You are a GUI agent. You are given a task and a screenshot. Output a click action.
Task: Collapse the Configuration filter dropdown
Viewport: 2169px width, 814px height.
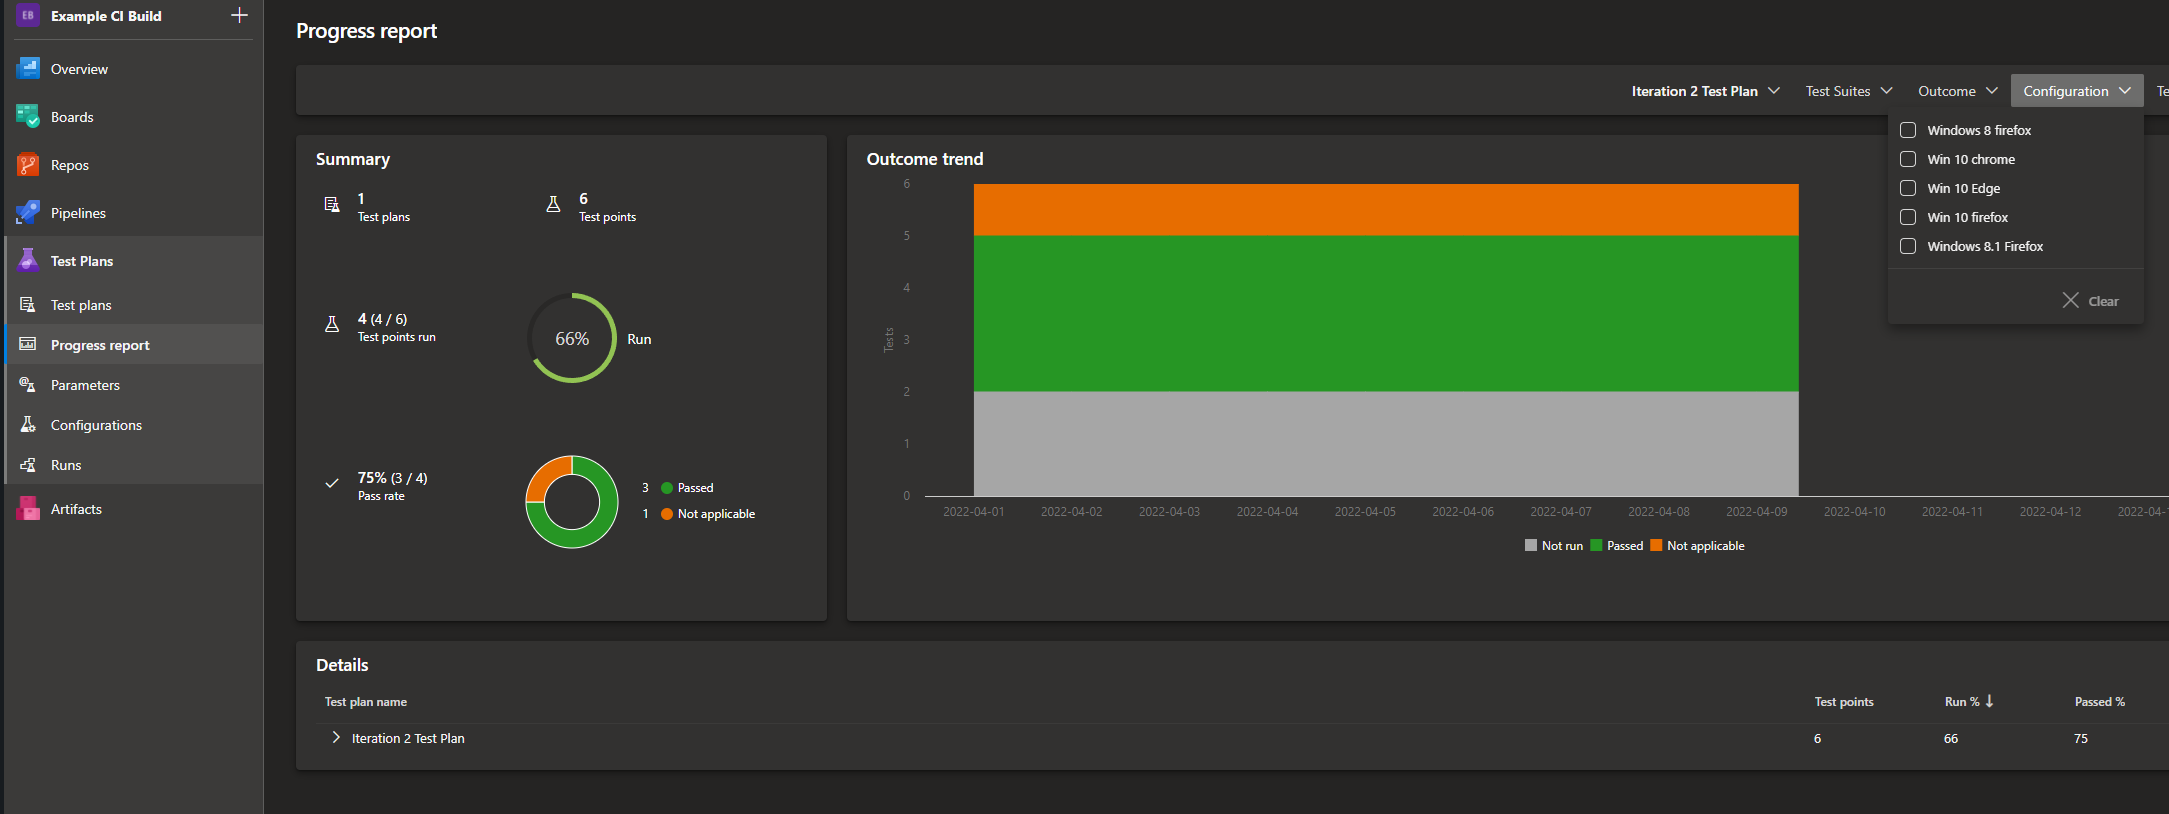click(2077, 91)
